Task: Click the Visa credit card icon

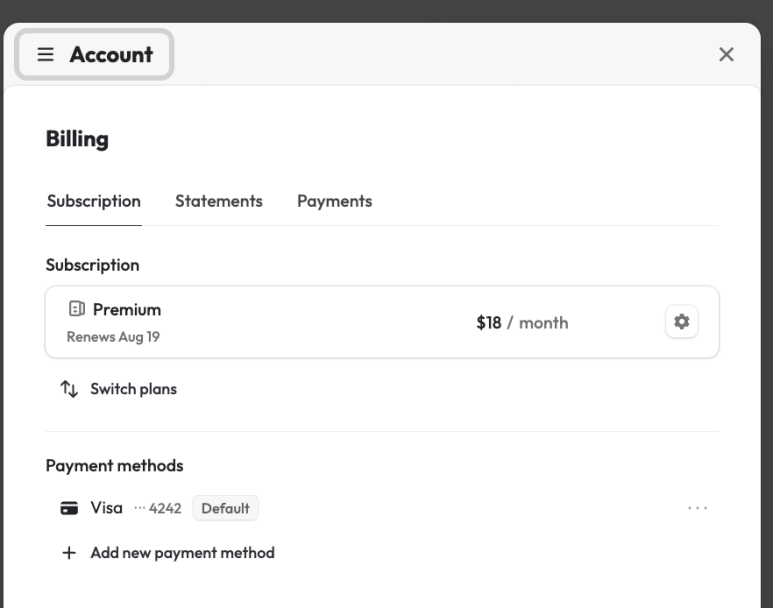Action: click(70, 508)
